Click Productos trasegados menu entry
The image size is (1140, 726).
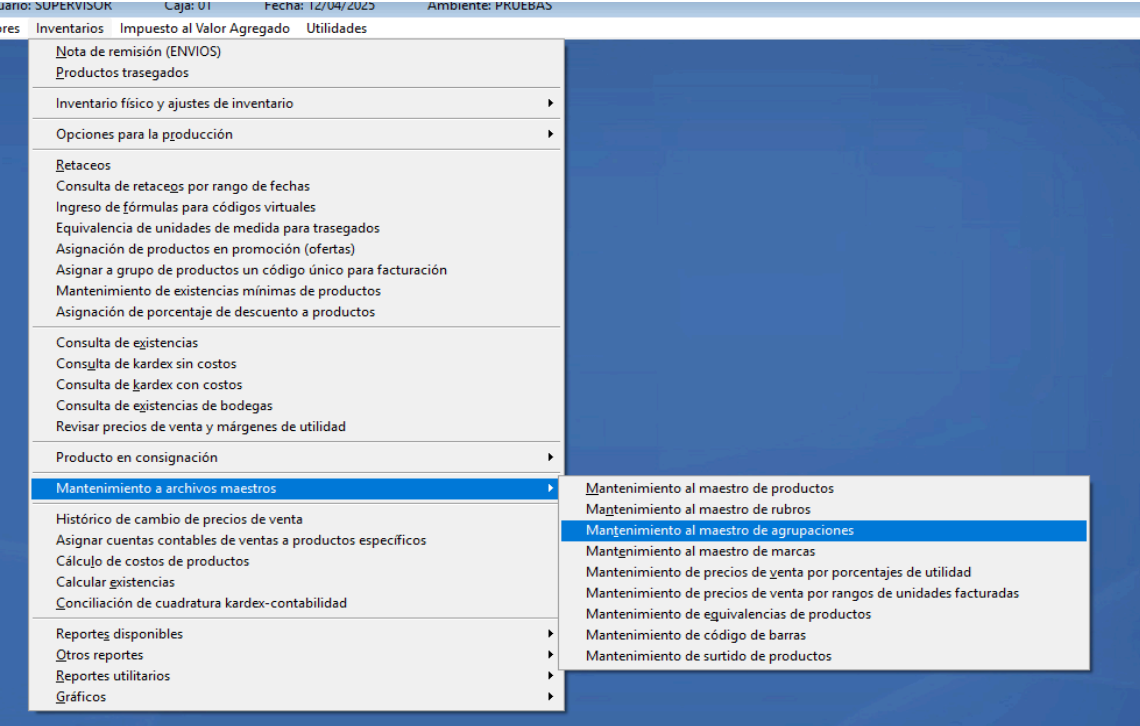122,72
